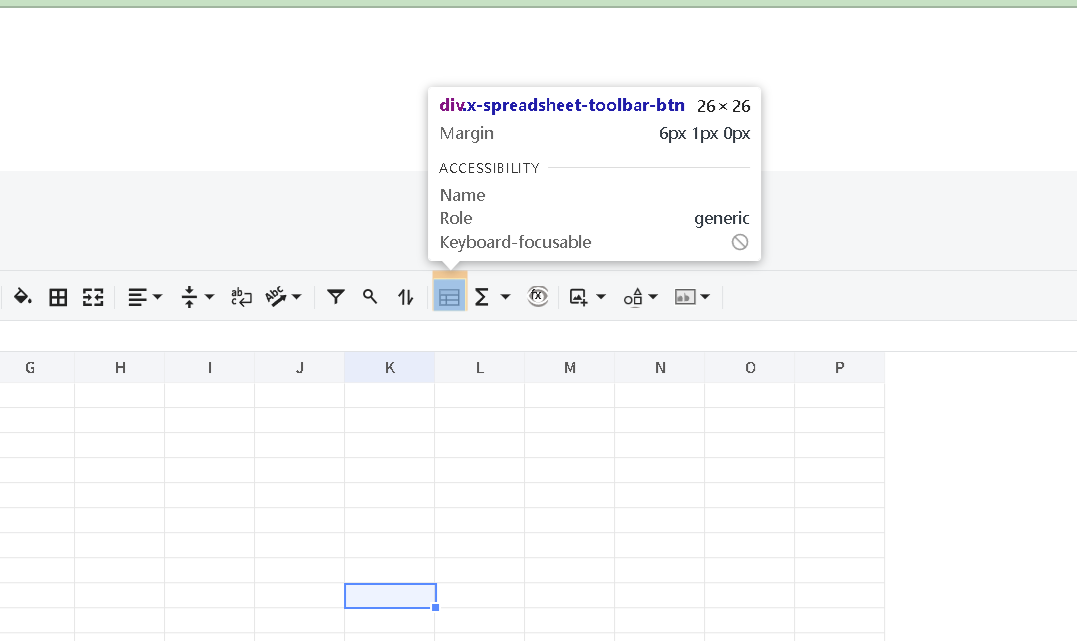Click the sort icon
This screenshot has width=1077, height=641.
click(x=405, y=296)
